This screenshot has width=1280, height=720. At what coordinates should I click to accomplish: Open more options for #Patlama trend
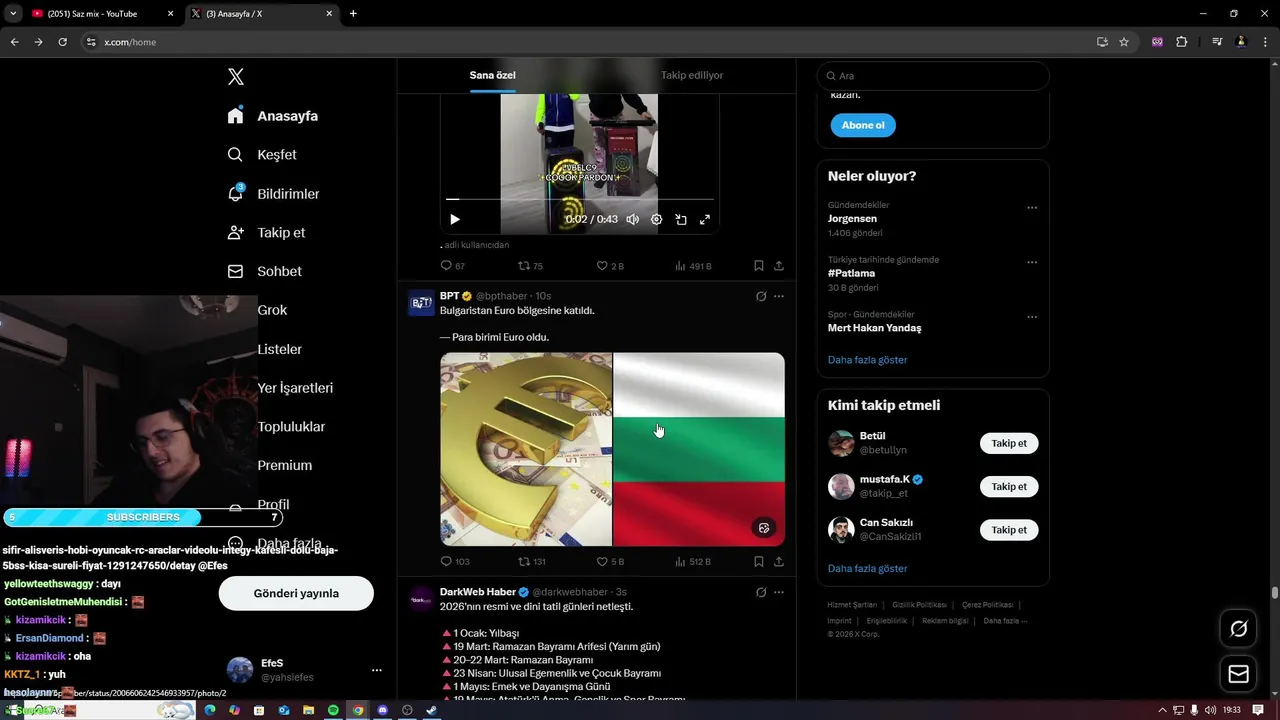point(1032,263)
